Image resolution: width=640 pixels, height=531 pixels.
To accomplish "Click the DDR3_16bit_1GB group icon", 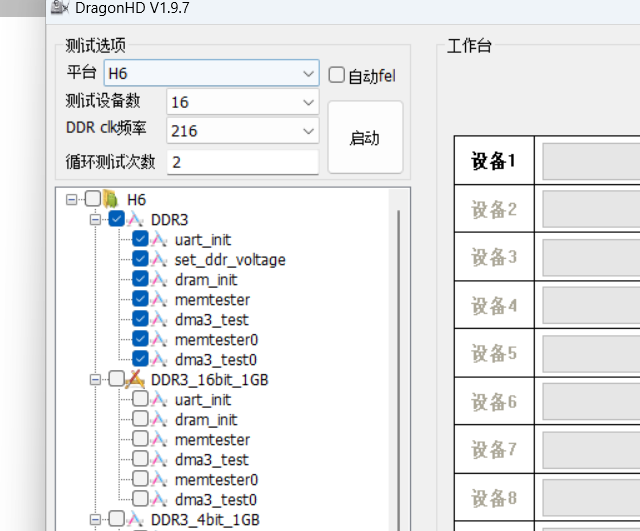I will tap(135, 380).
